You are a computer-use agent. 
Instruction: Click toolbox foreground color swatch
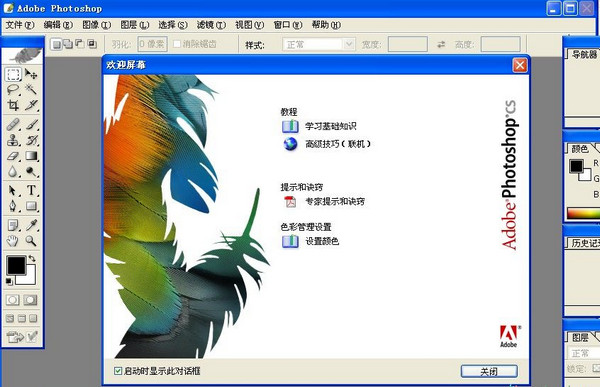[x=16, y=265]
